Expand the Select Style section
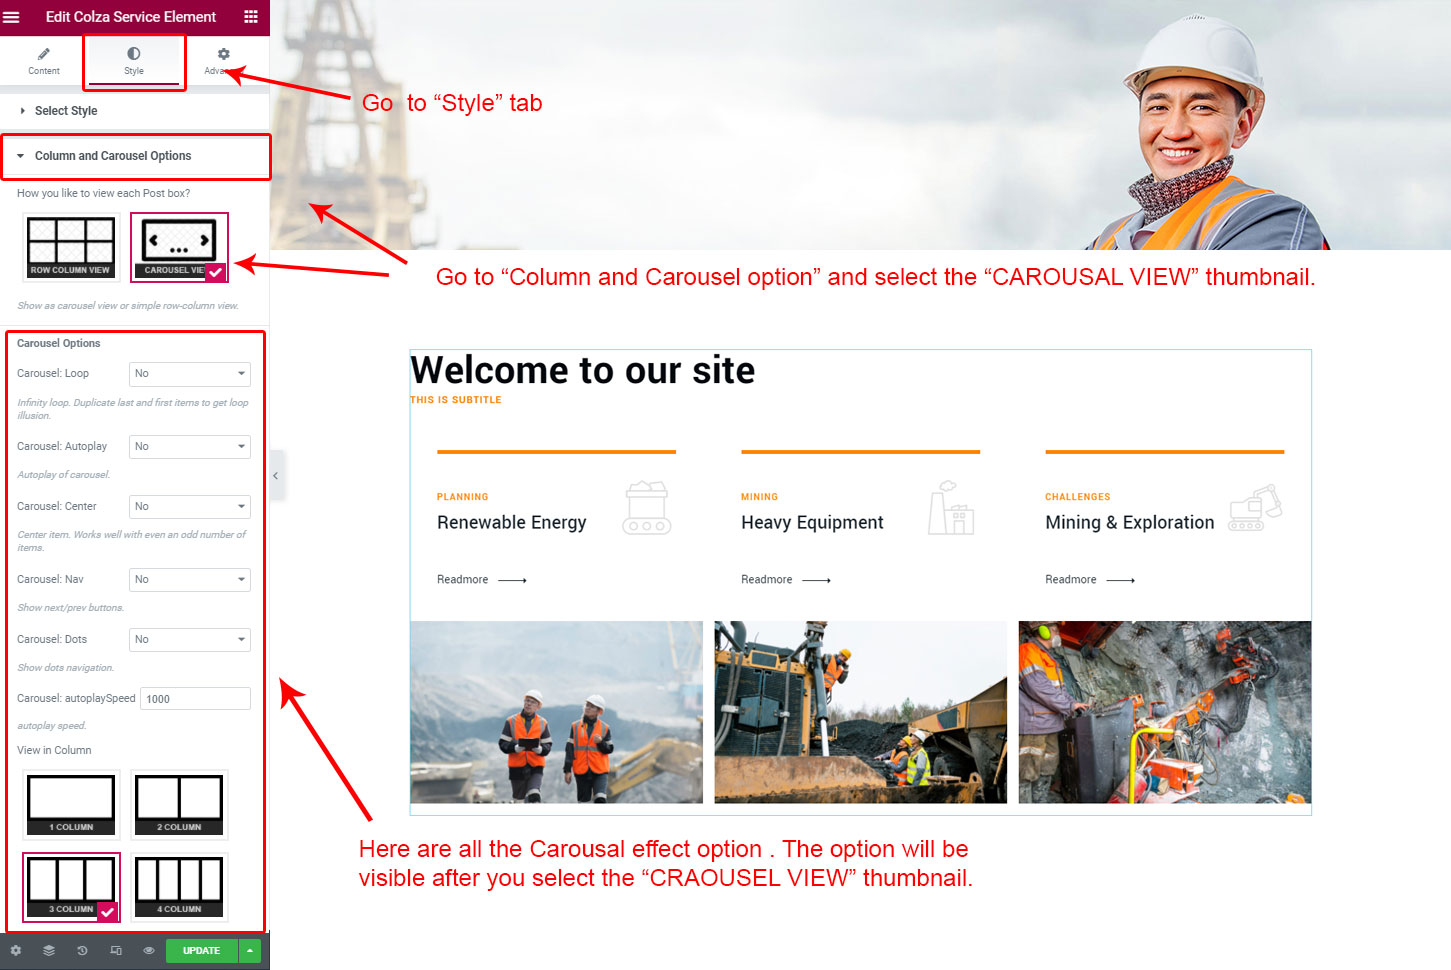Image resolution: width=1451 pixels, height=970 pixels. pyautogui.click(x=66, y=111)
